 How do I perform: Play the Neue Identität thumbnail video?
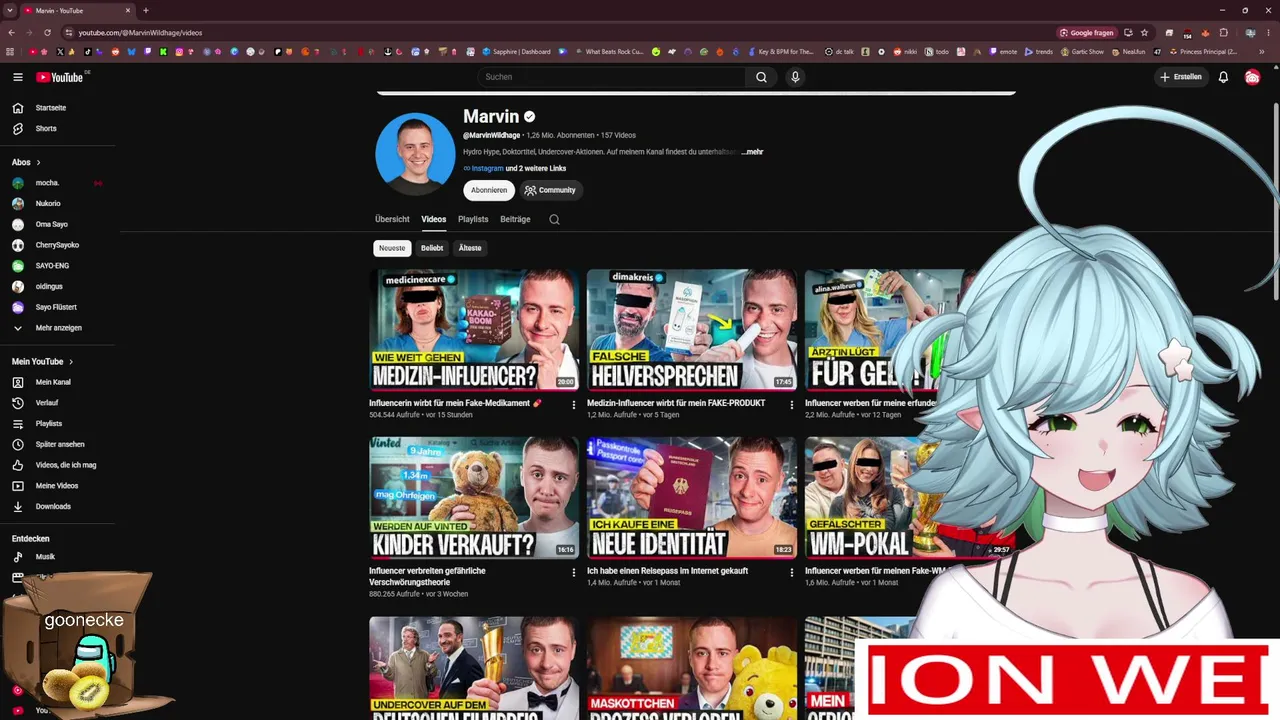(x=692, y=497)
